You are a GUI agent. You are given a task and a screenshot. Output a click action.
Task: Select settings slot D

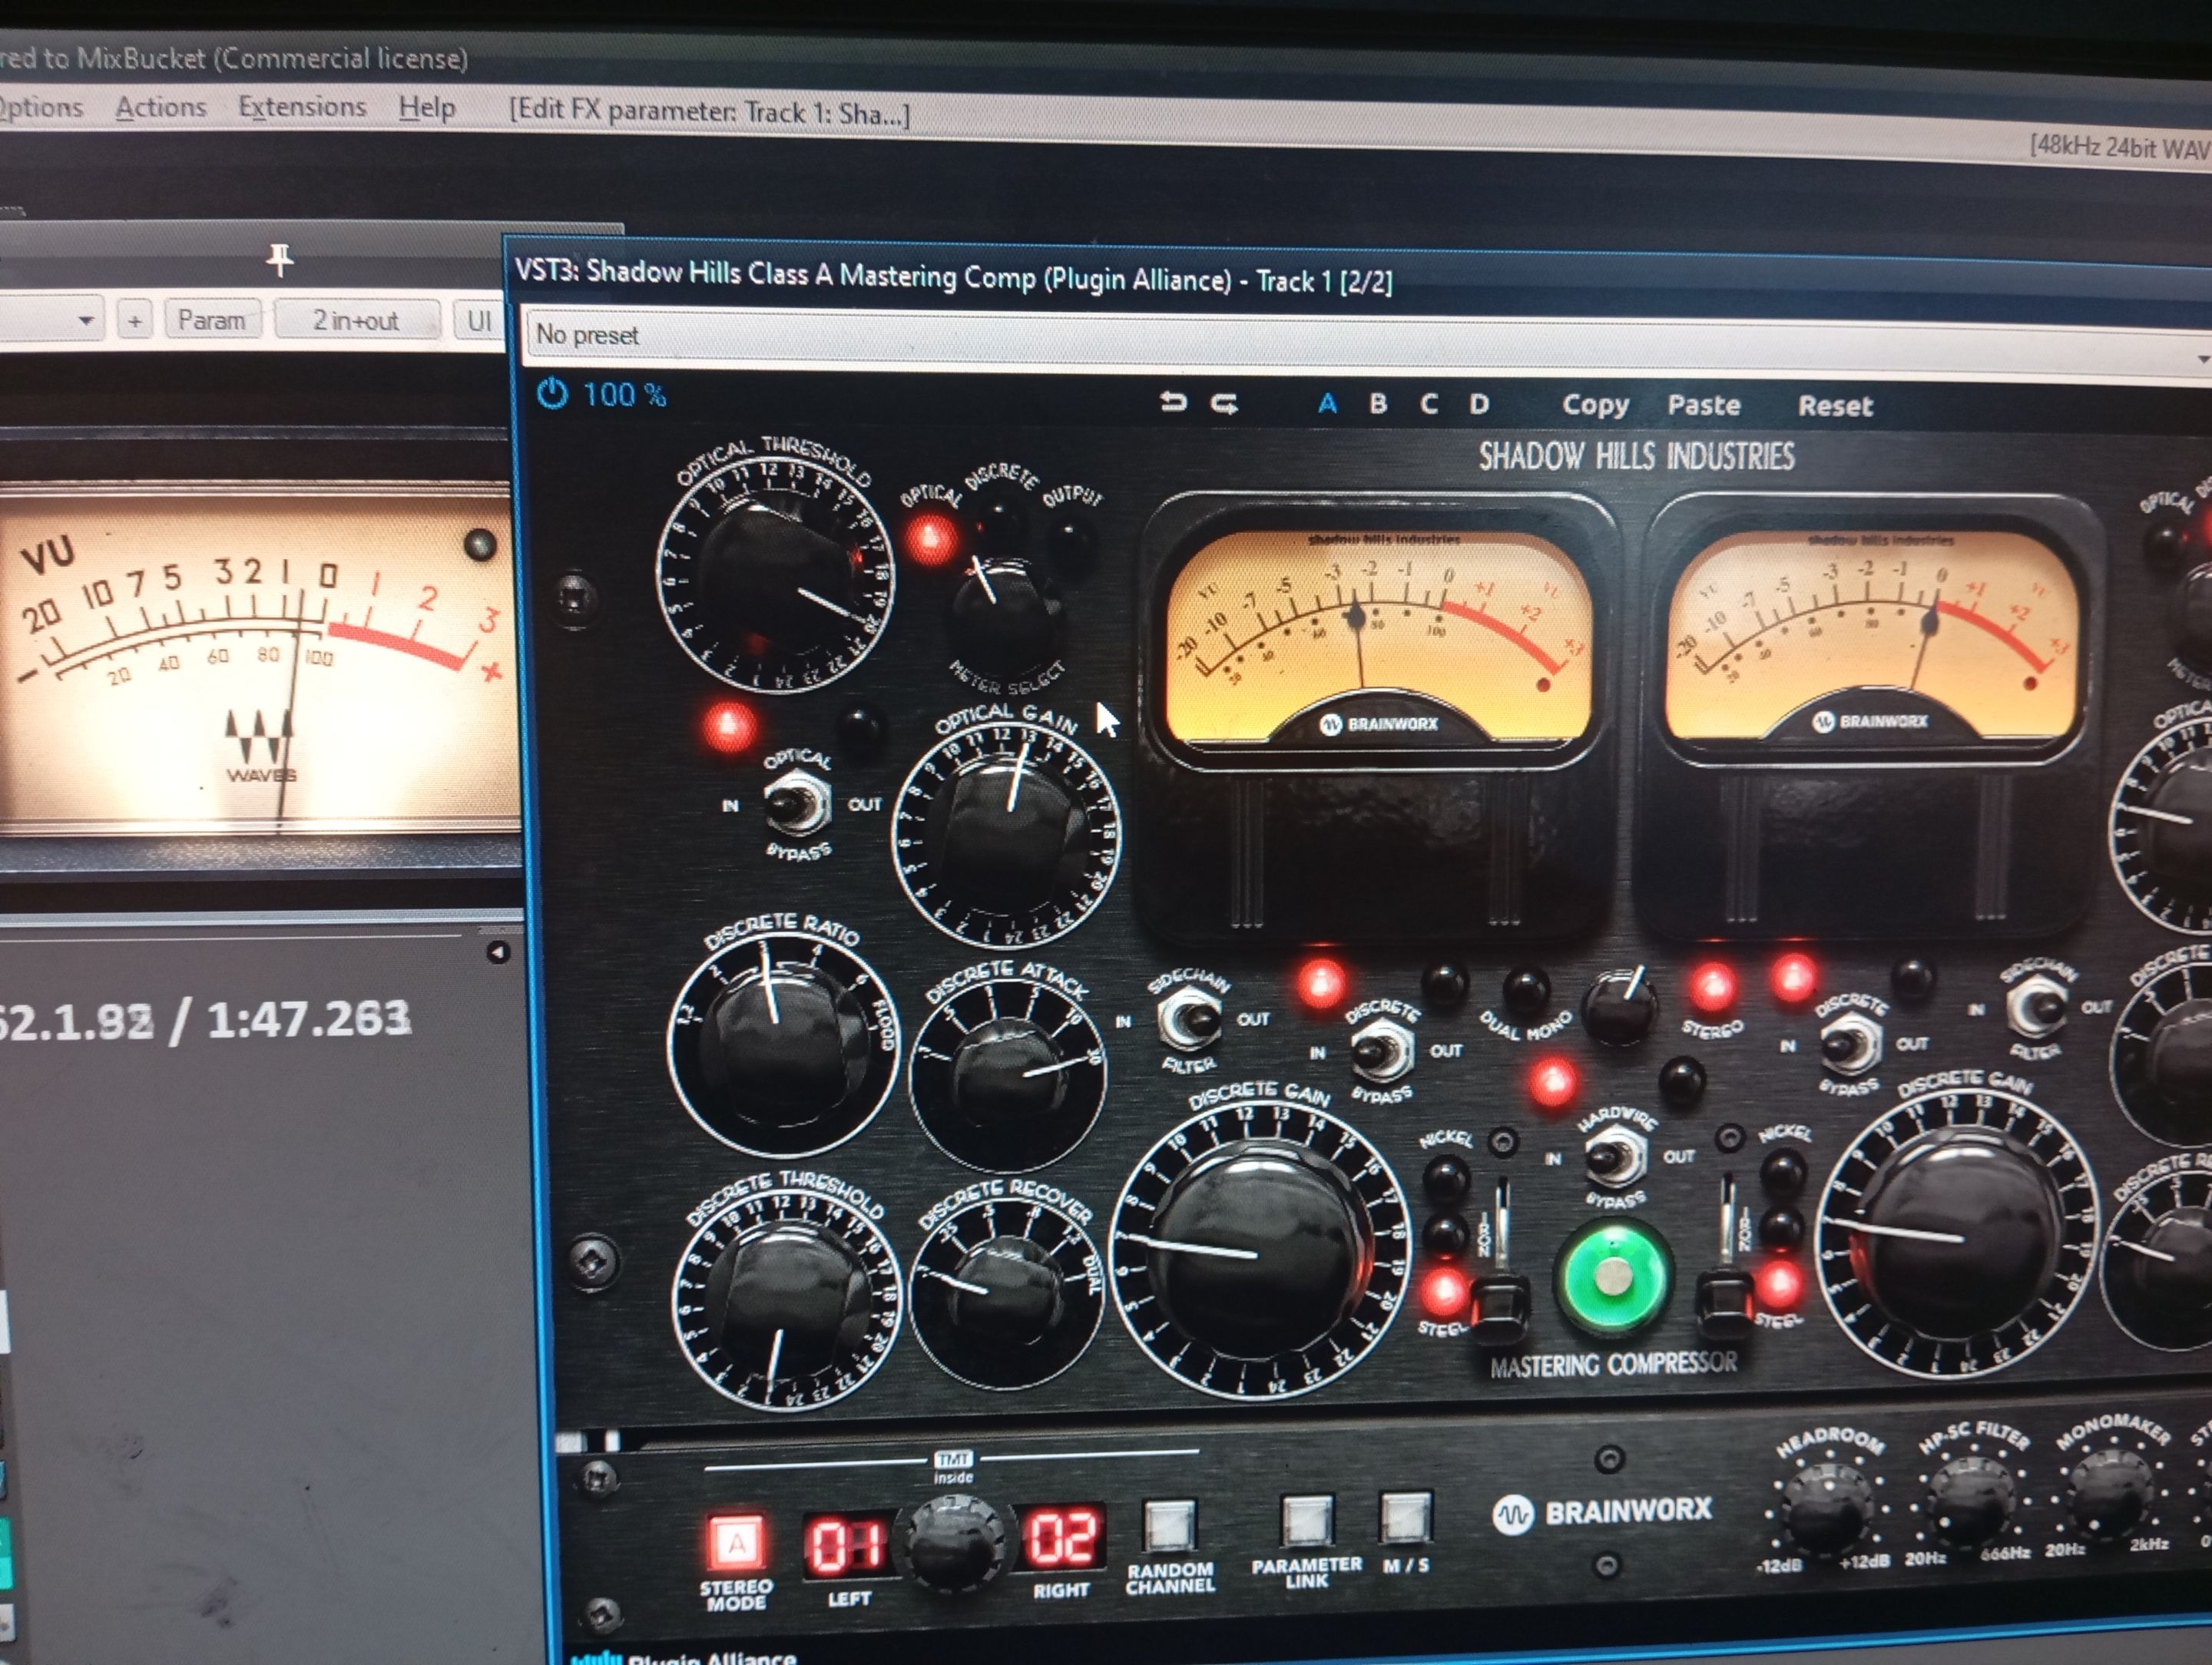tap(1479, 403)
